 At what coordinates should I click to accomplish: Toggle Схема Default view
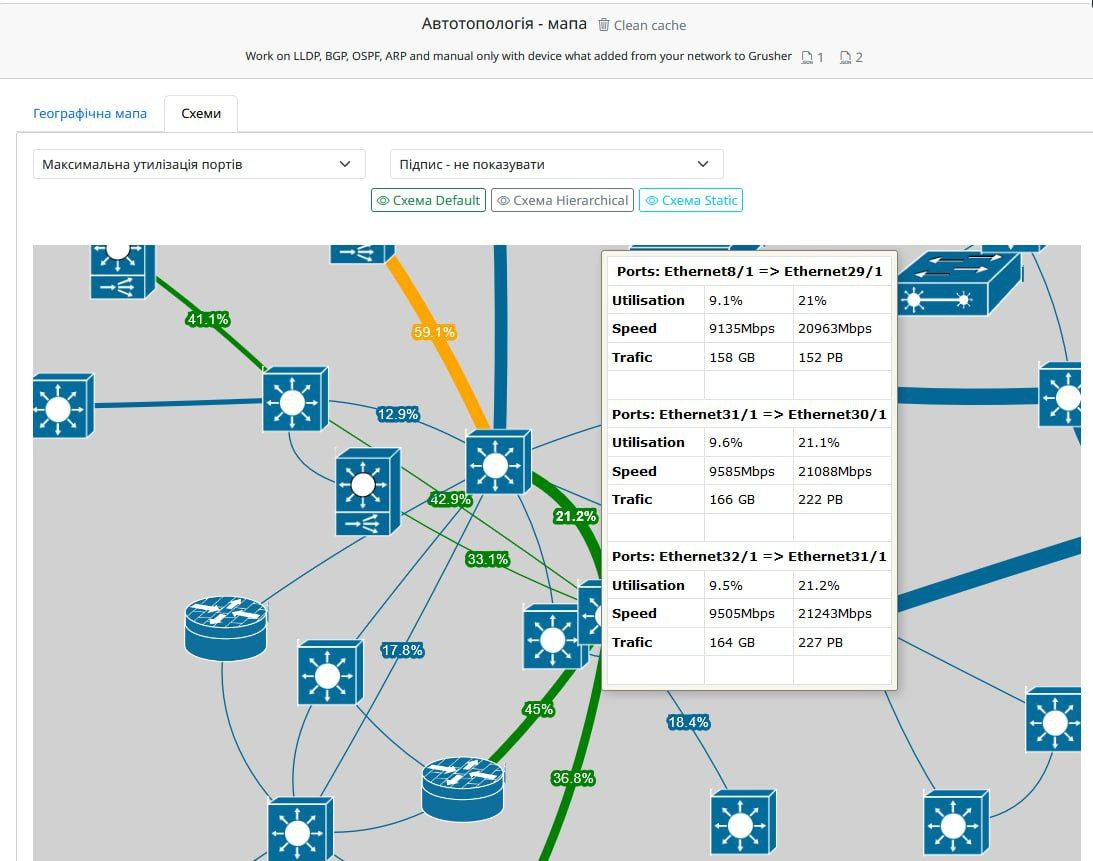click(x=428, y=200)
